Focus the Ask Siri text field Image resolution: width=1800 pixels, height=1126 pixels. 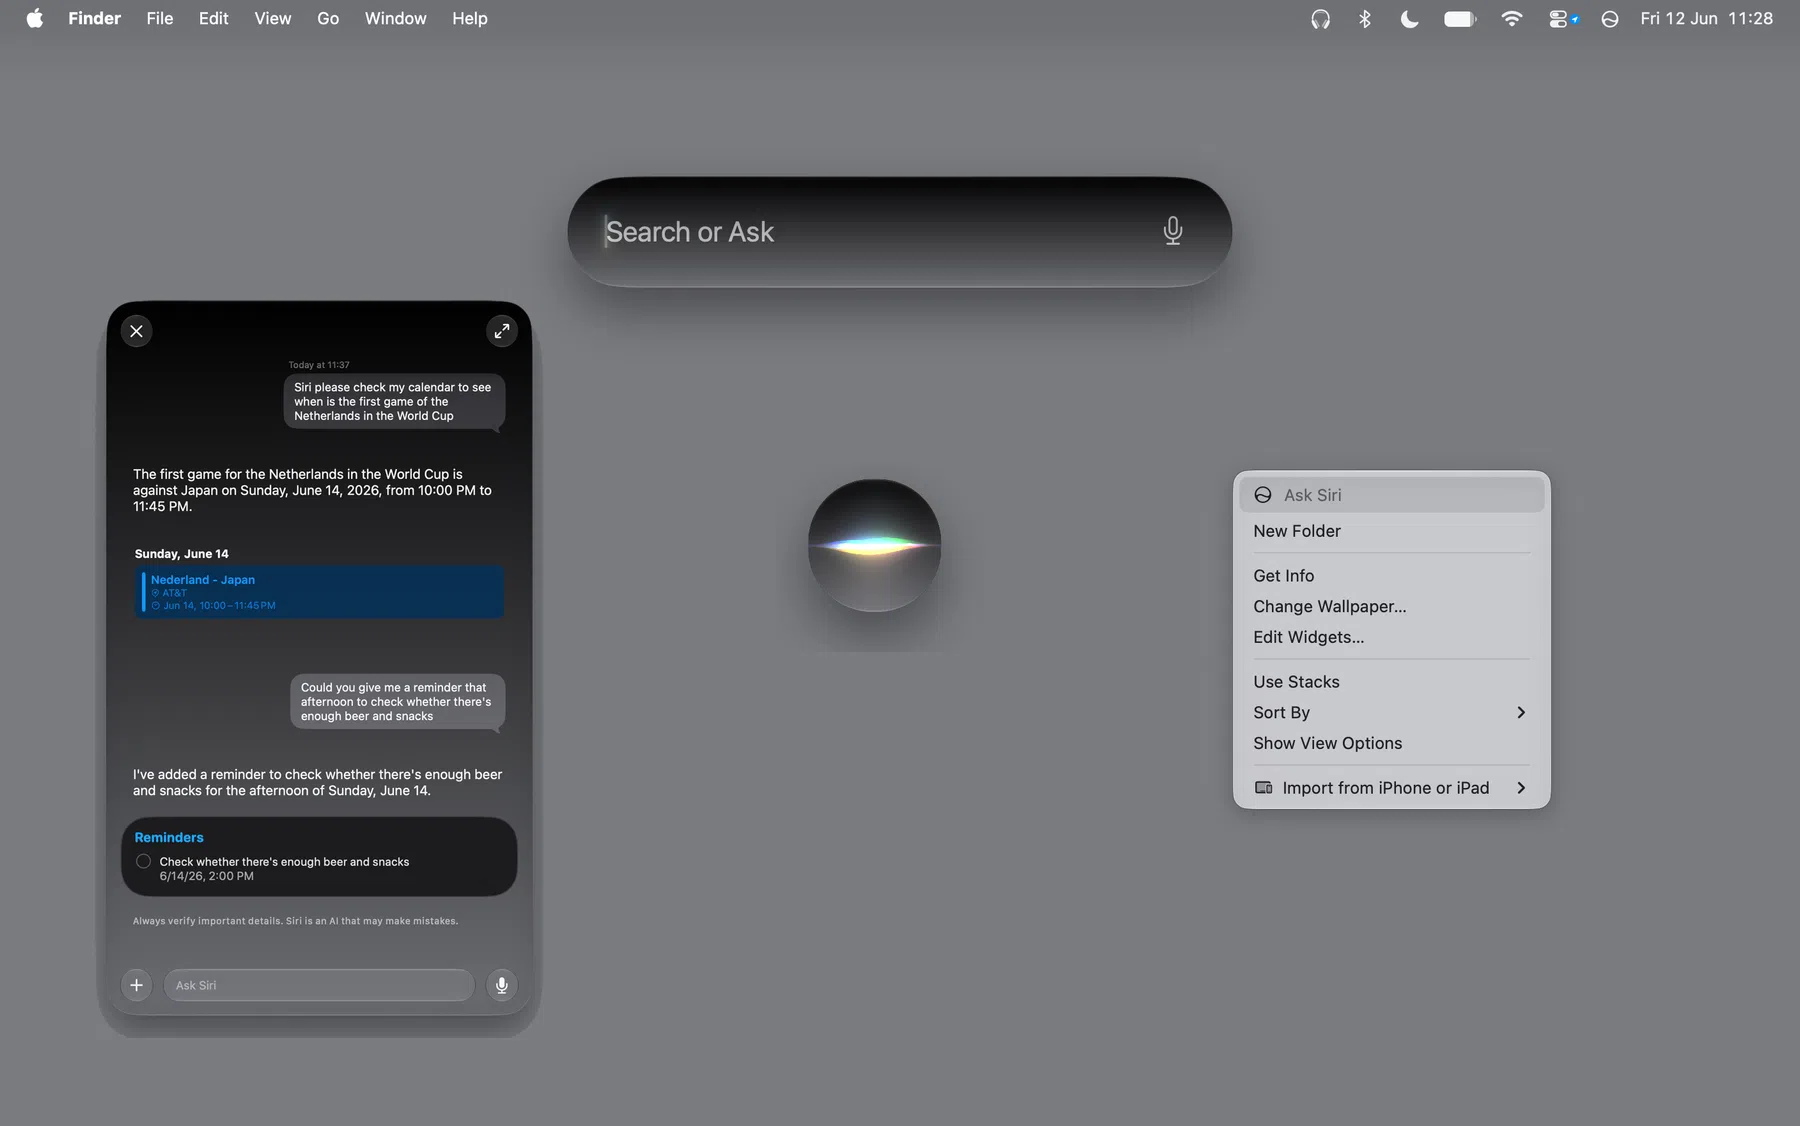click(319, 985)
